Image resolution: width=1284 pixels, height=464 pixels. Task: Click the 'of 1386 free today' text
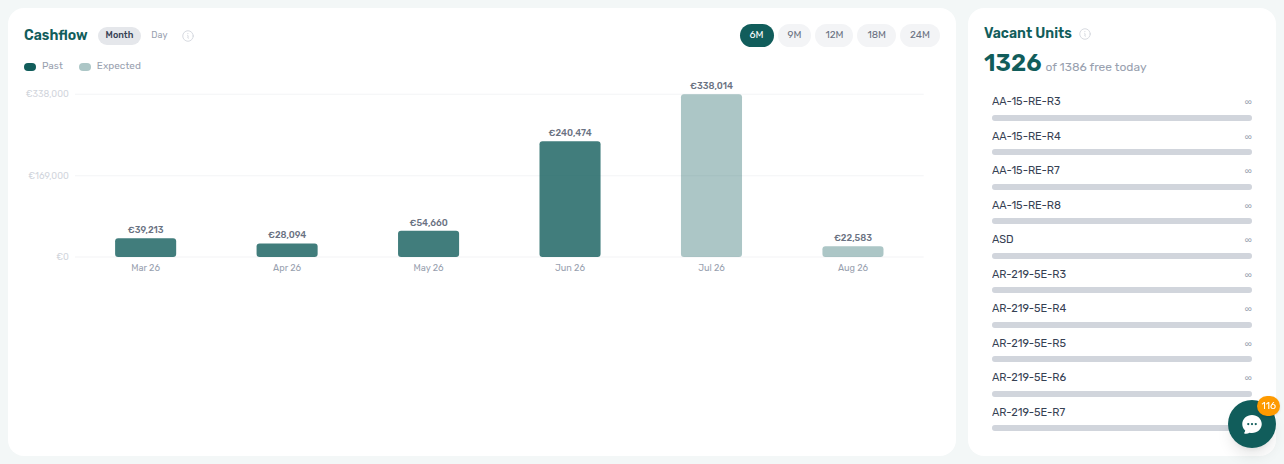tap(1096, 67)
